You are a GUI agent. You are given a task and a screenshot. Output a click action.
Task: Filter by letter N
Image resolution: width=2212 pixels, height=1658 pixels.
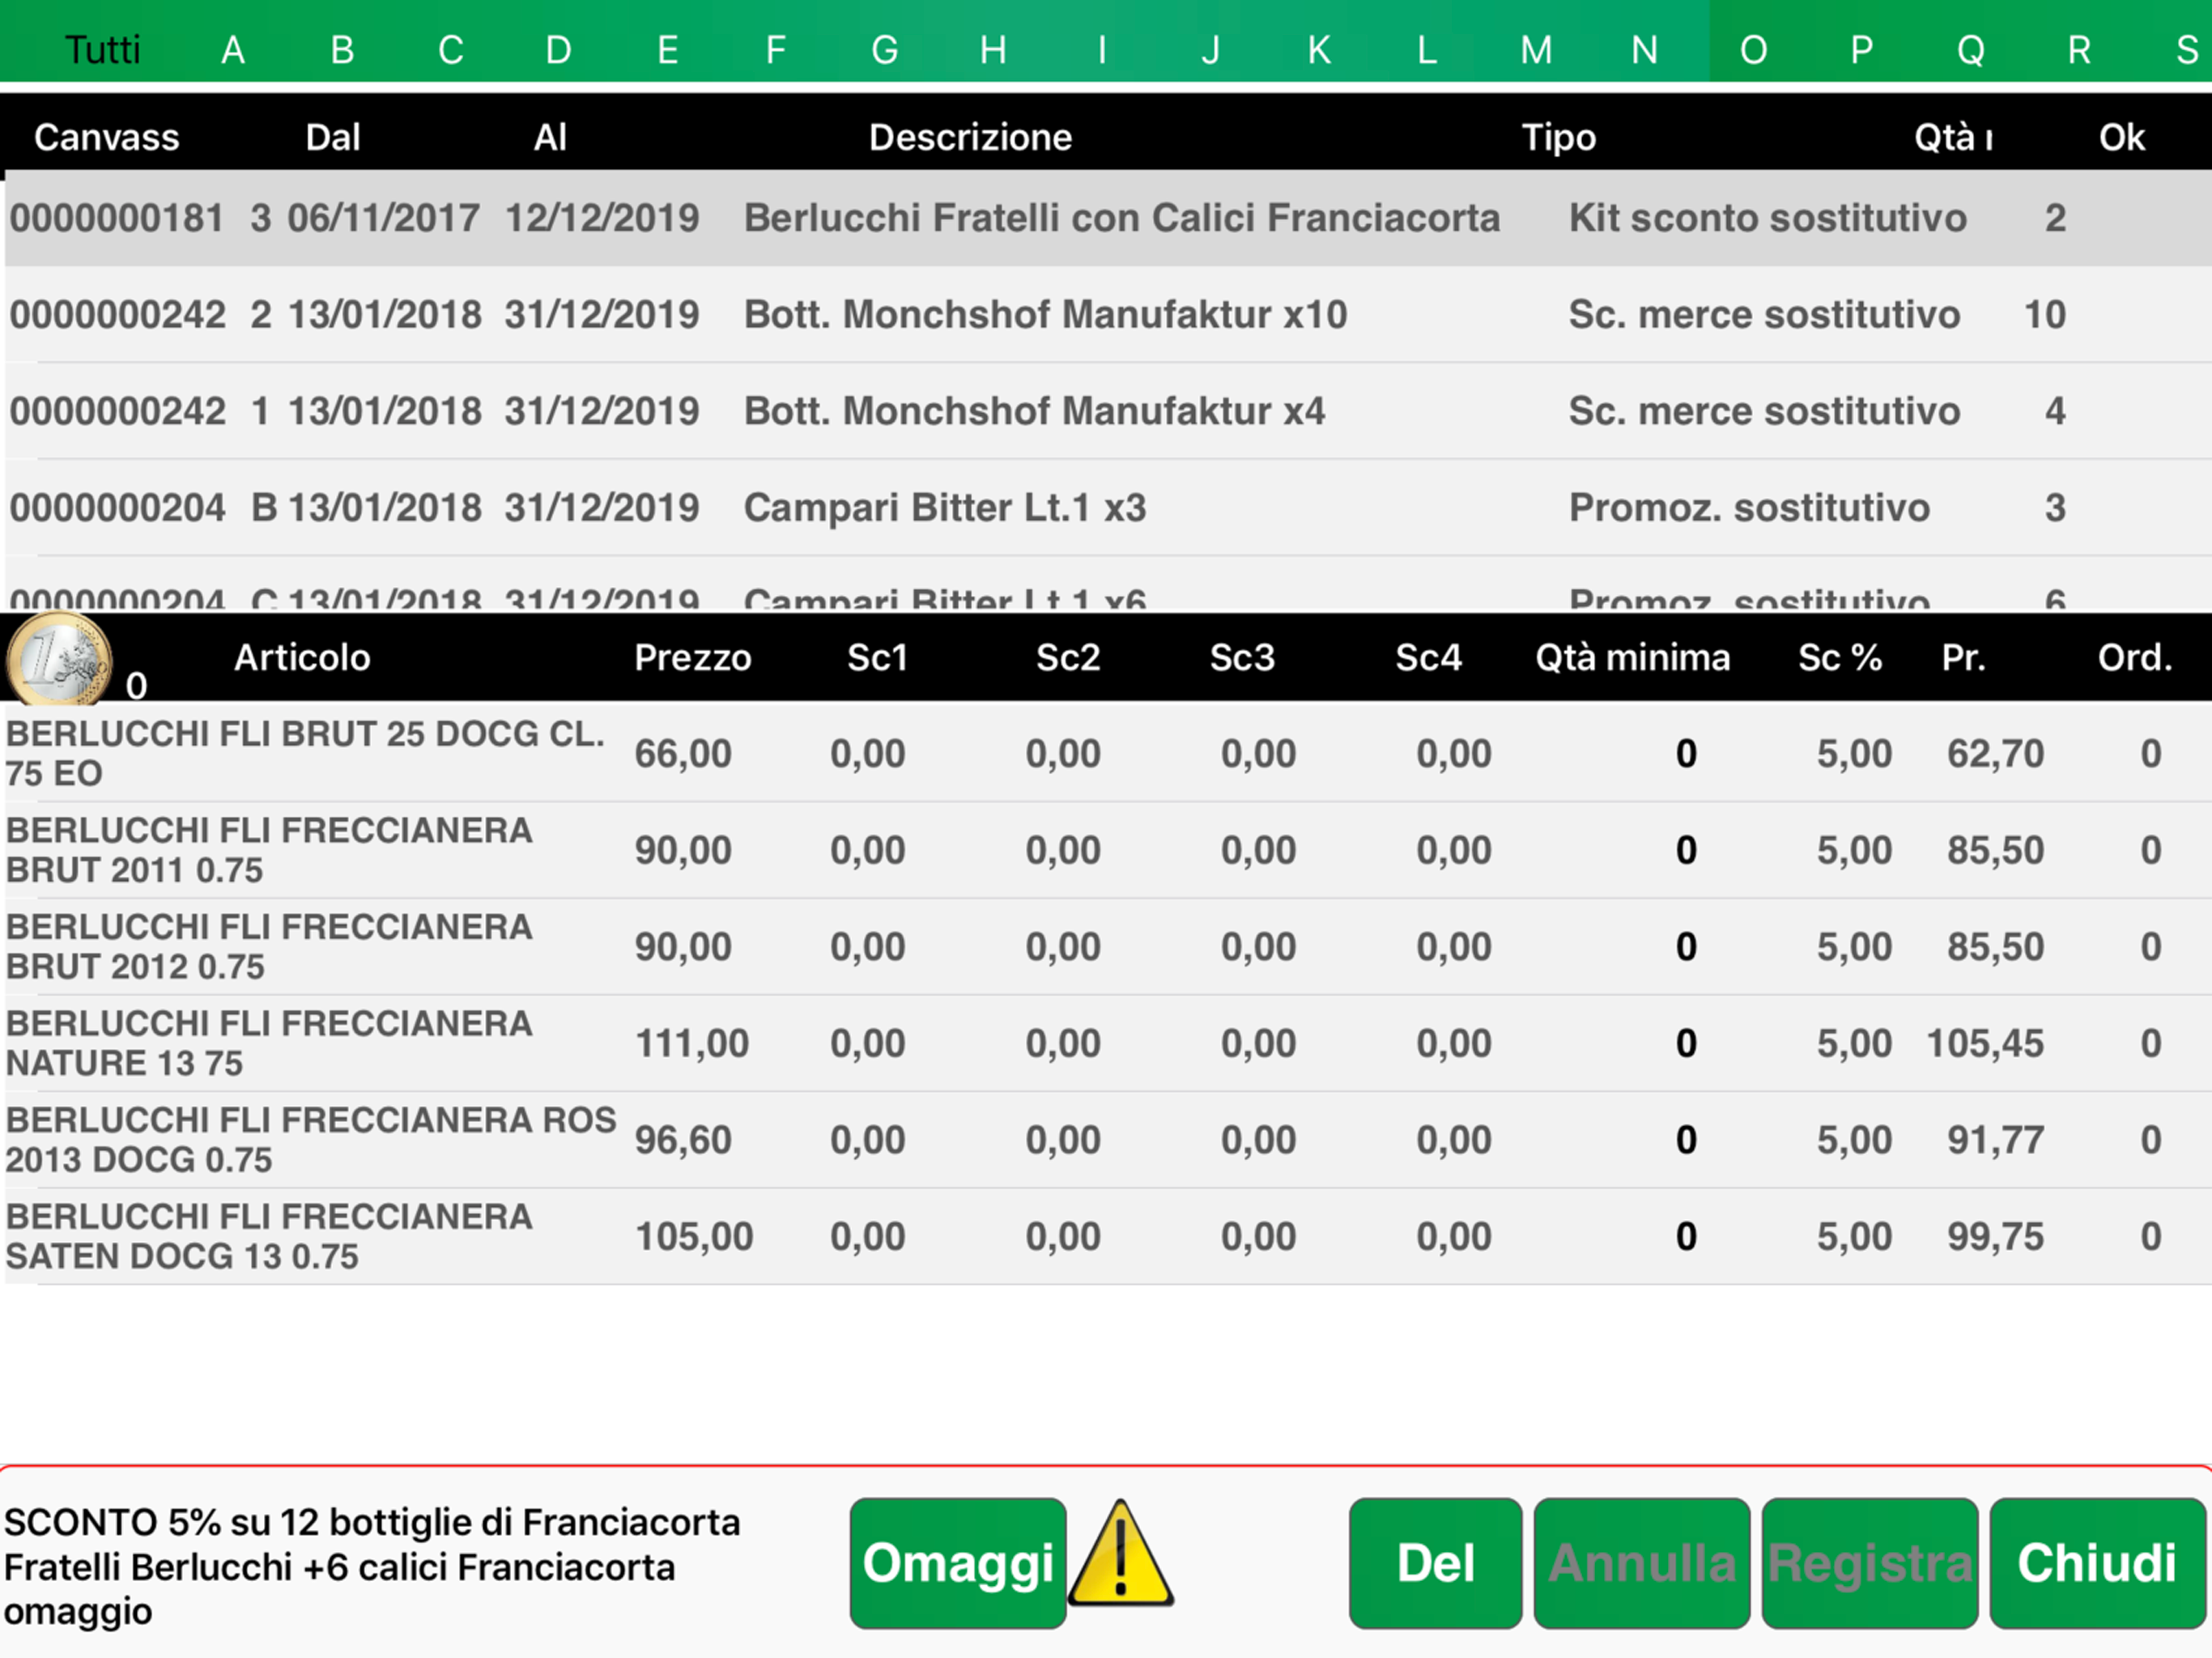pyautogui.click(x=1645, y=49)
